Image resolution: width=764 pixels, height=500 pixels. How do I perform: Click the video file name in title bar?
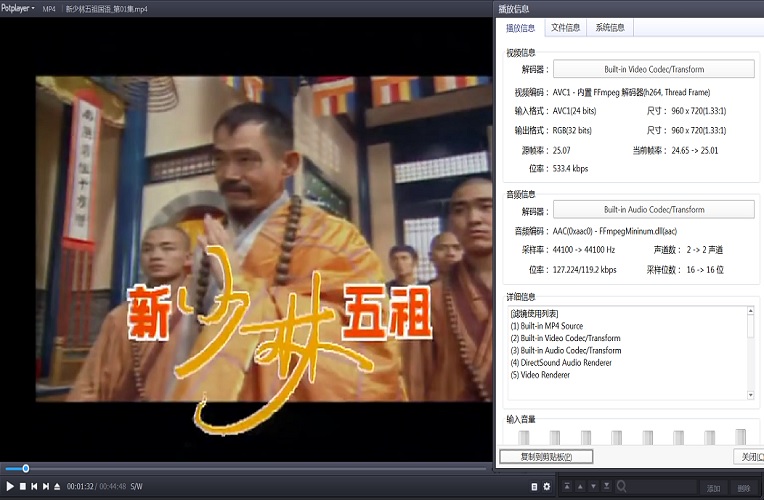coord(107,9)
